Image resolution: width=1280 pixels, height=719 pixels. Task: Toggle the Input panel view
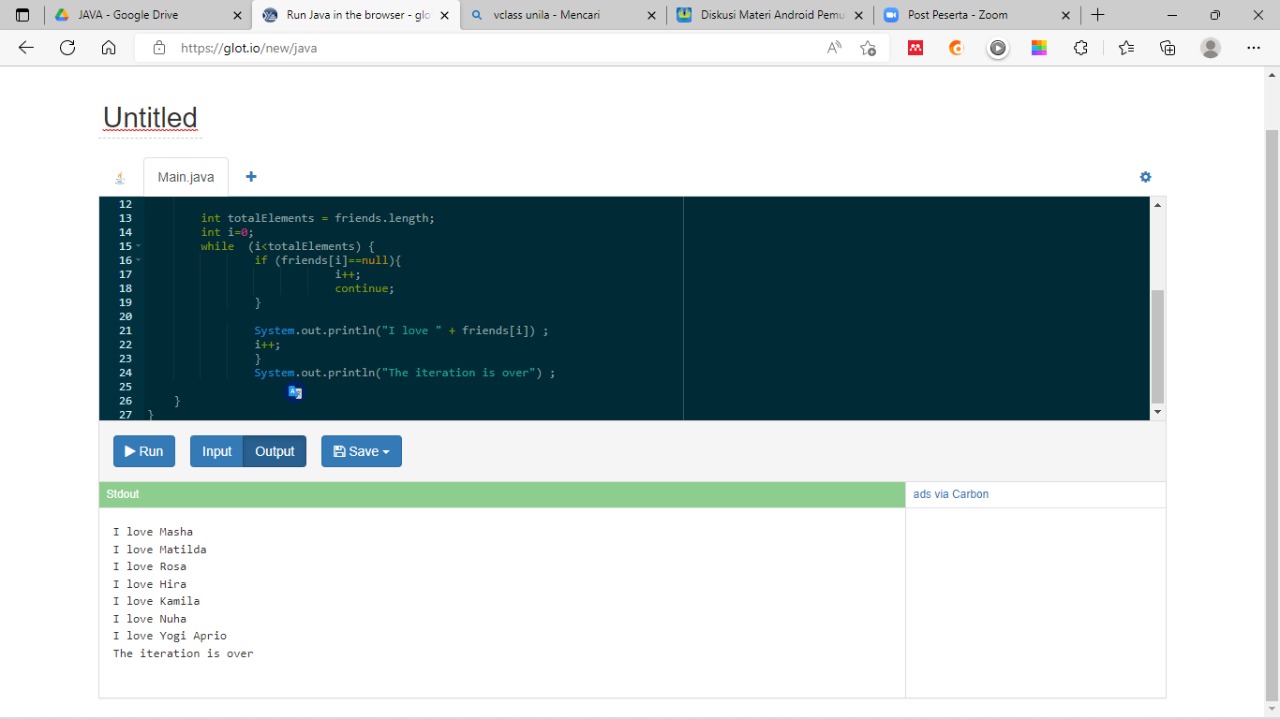pos(216,451)
